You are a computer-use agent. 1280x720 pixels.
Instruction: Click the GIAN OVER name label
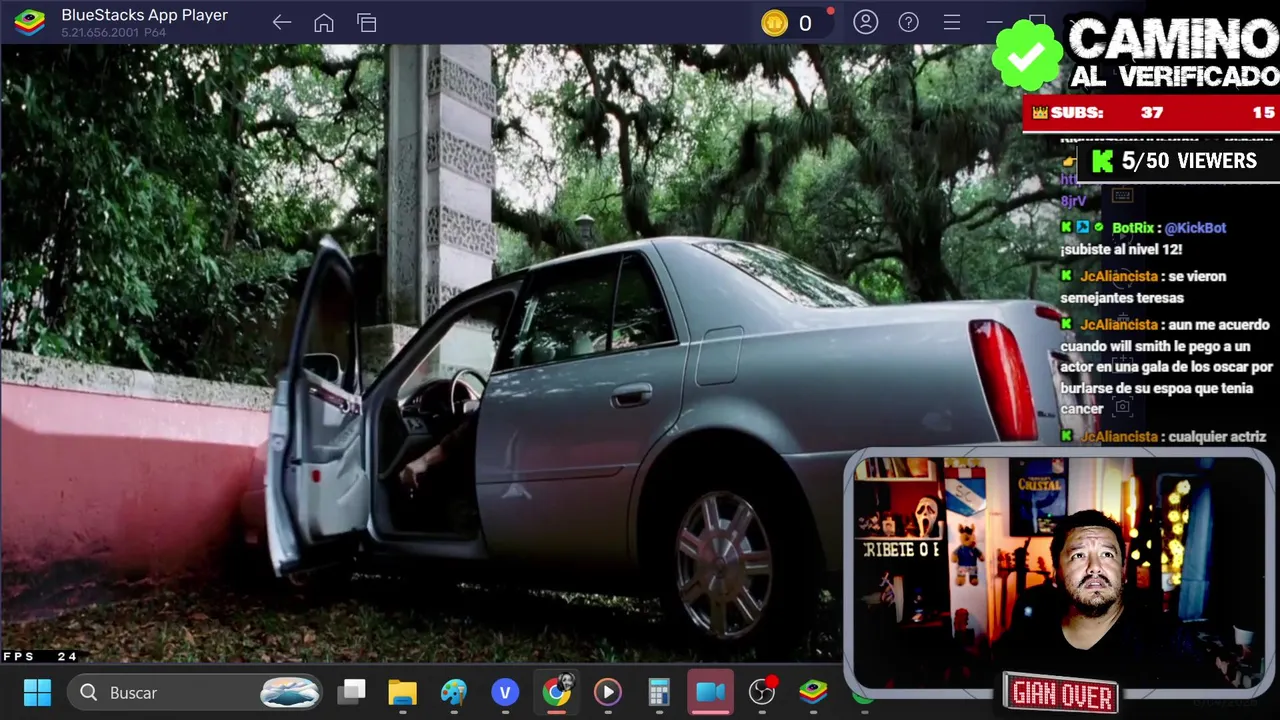1061,694
